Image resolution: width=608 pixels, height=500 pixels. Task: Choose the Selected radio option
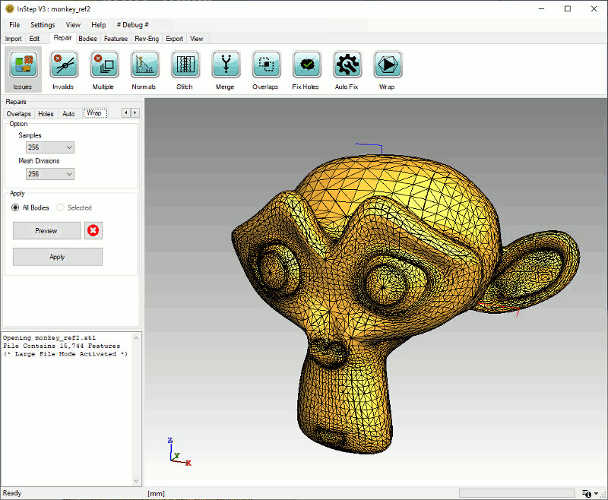point(61,207)
